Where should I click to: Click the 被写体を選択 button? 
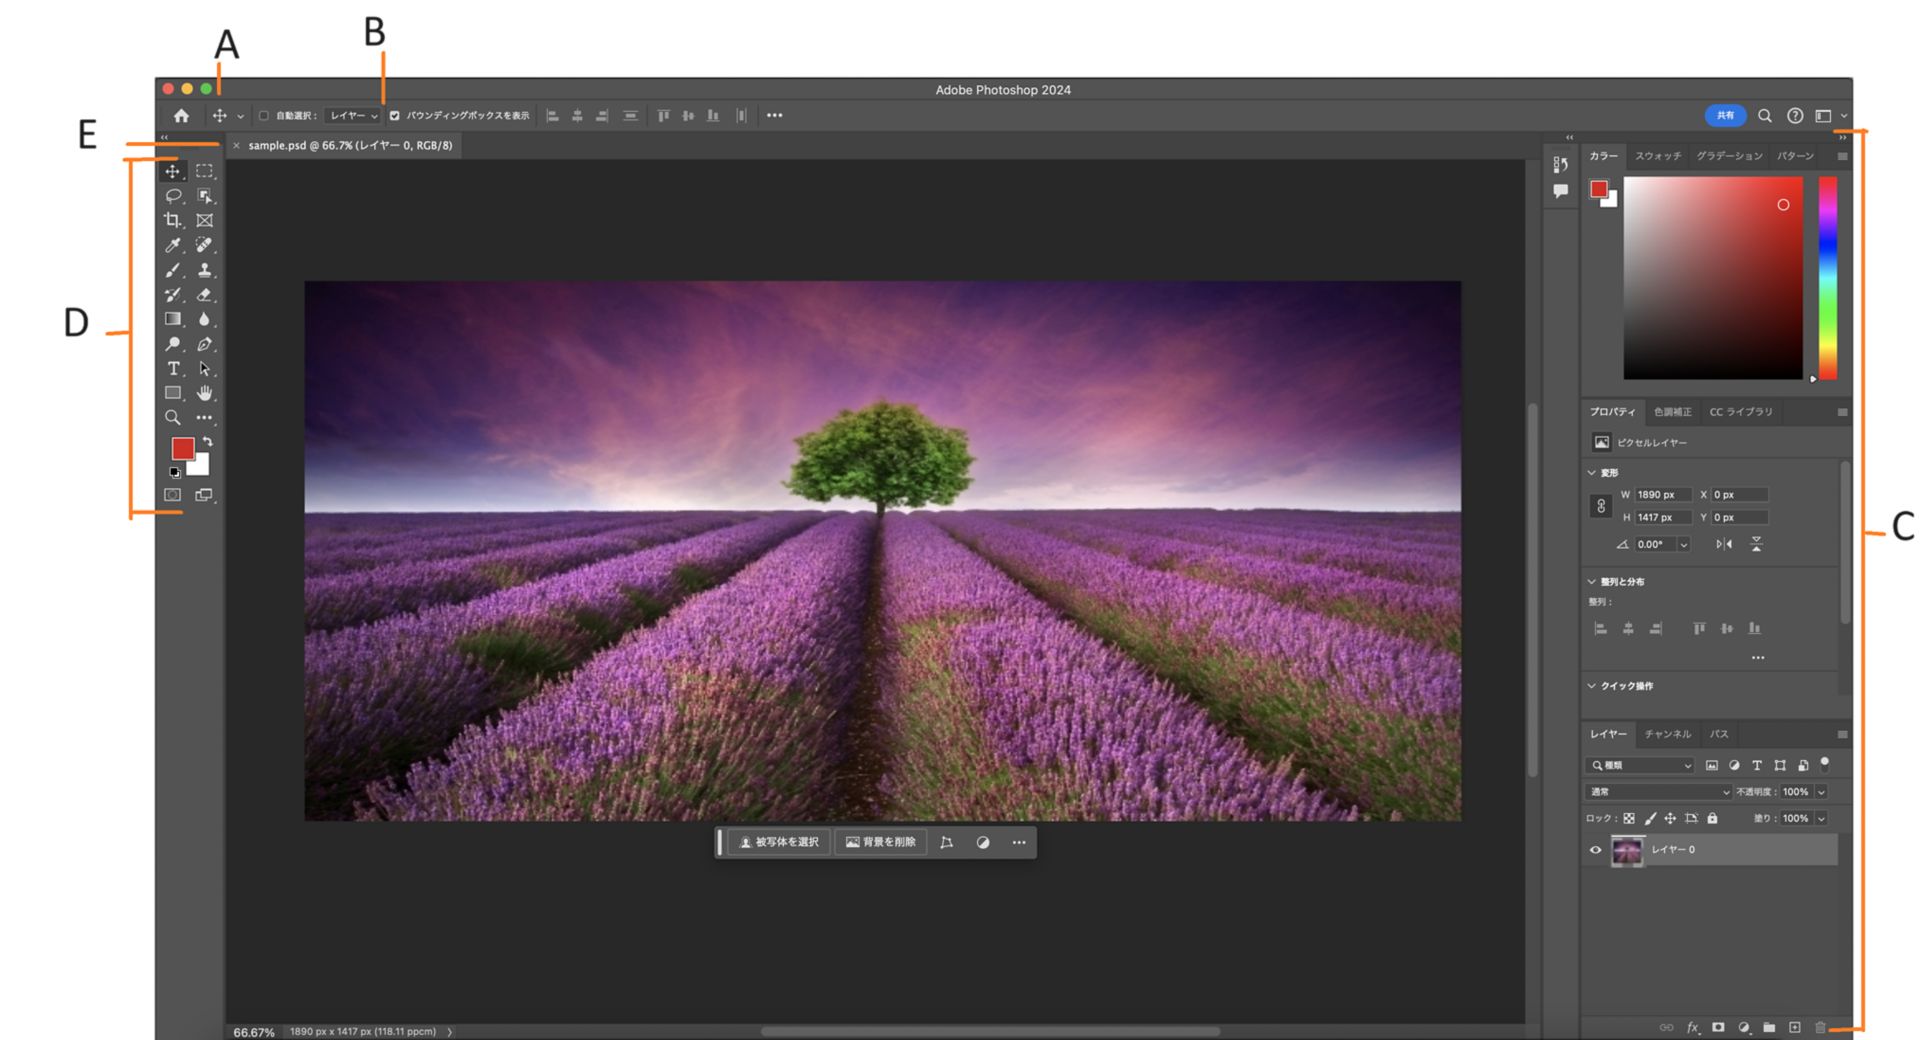[x=780, y=842]
